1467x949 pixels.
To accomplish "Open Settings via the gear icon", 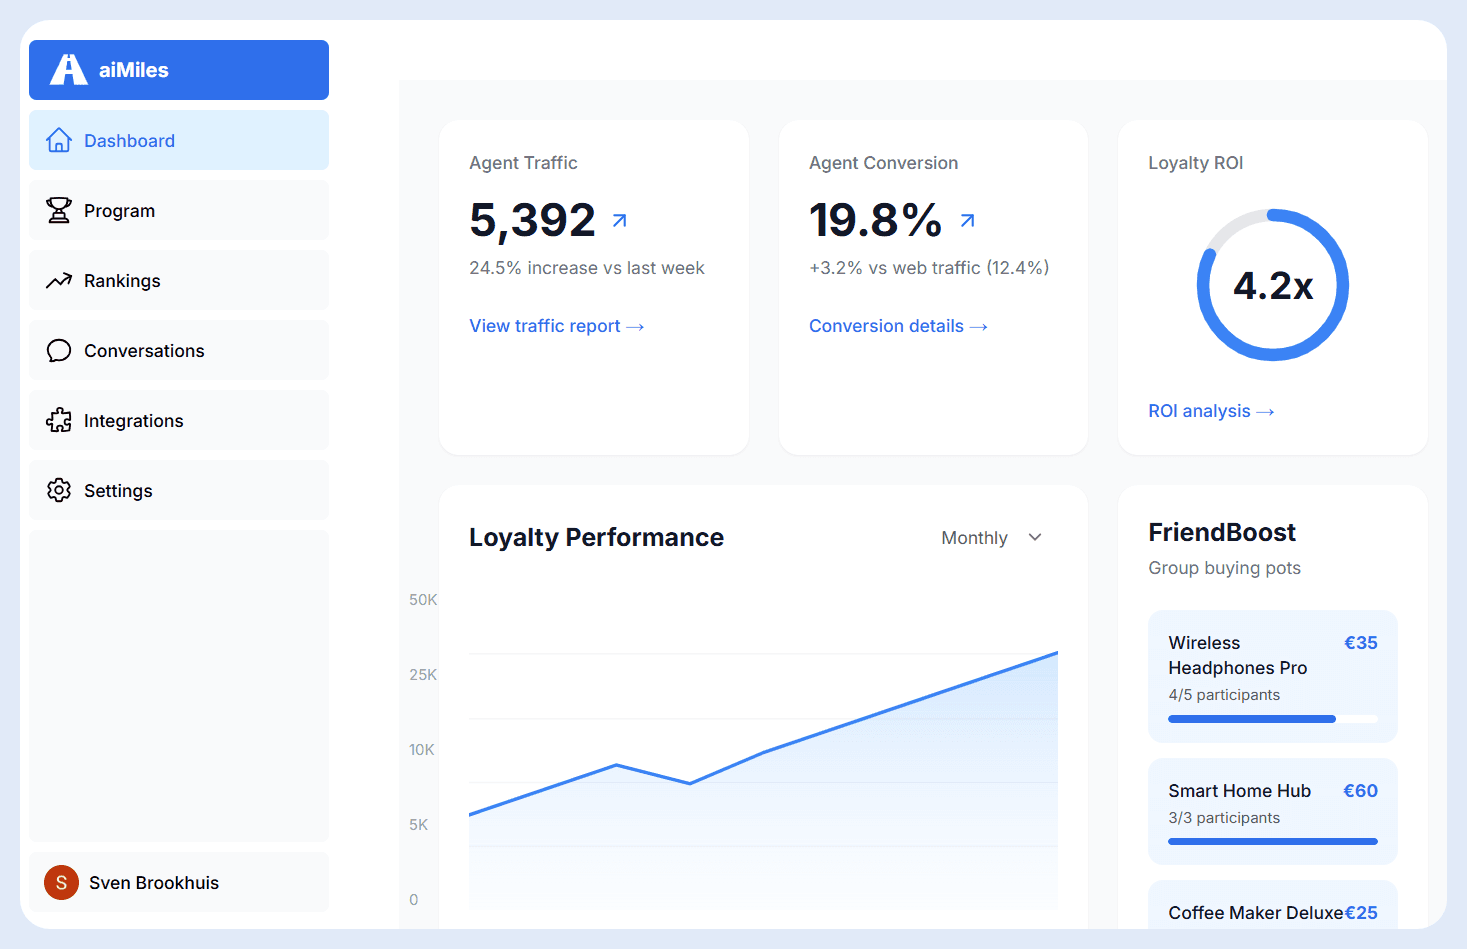I will [59, 490].
